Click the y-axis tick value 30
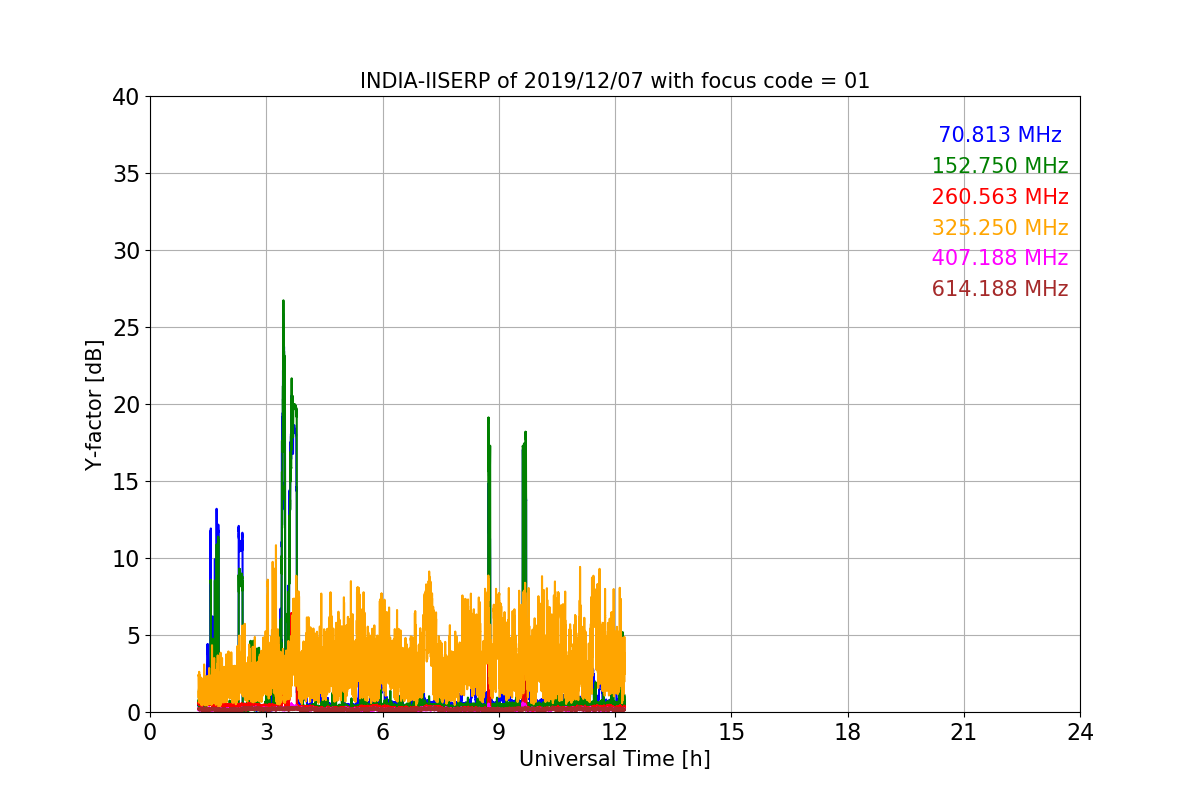The image size is (1200, 800). click(x=126, y=251)
